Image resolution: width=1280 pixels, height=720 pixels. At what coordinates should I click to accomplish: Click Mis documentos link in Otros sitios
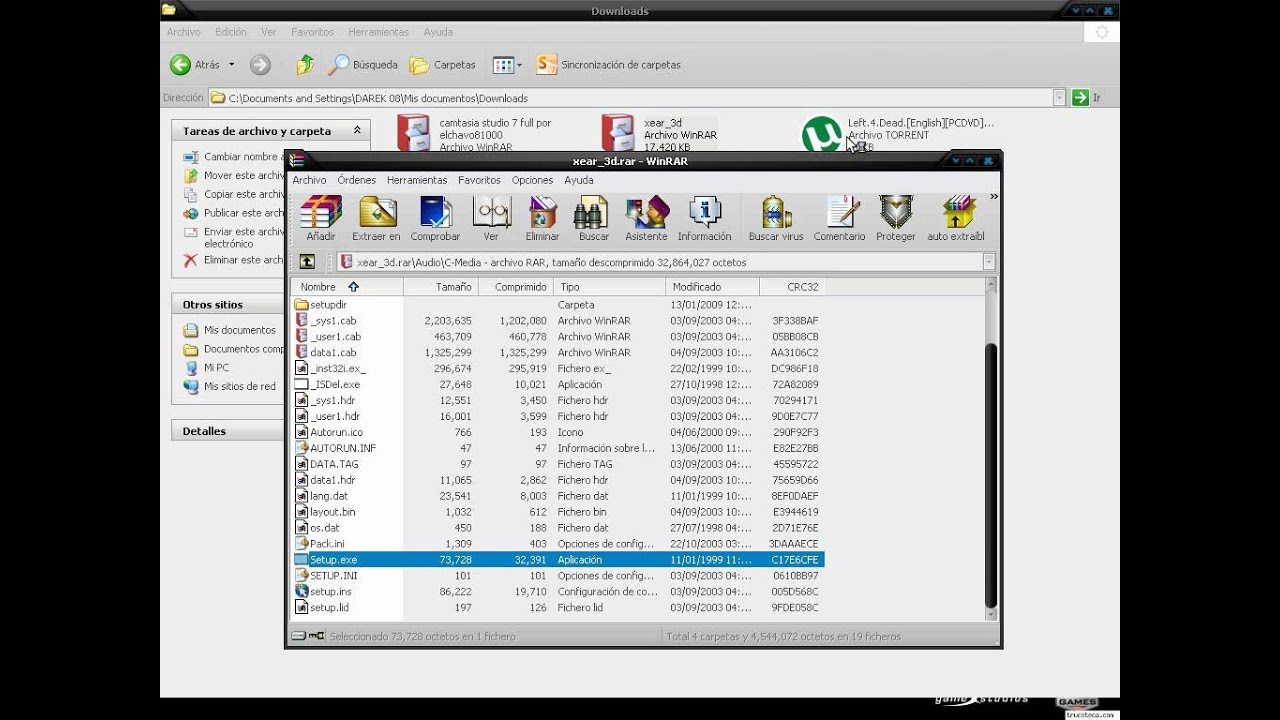click(240, 330)
